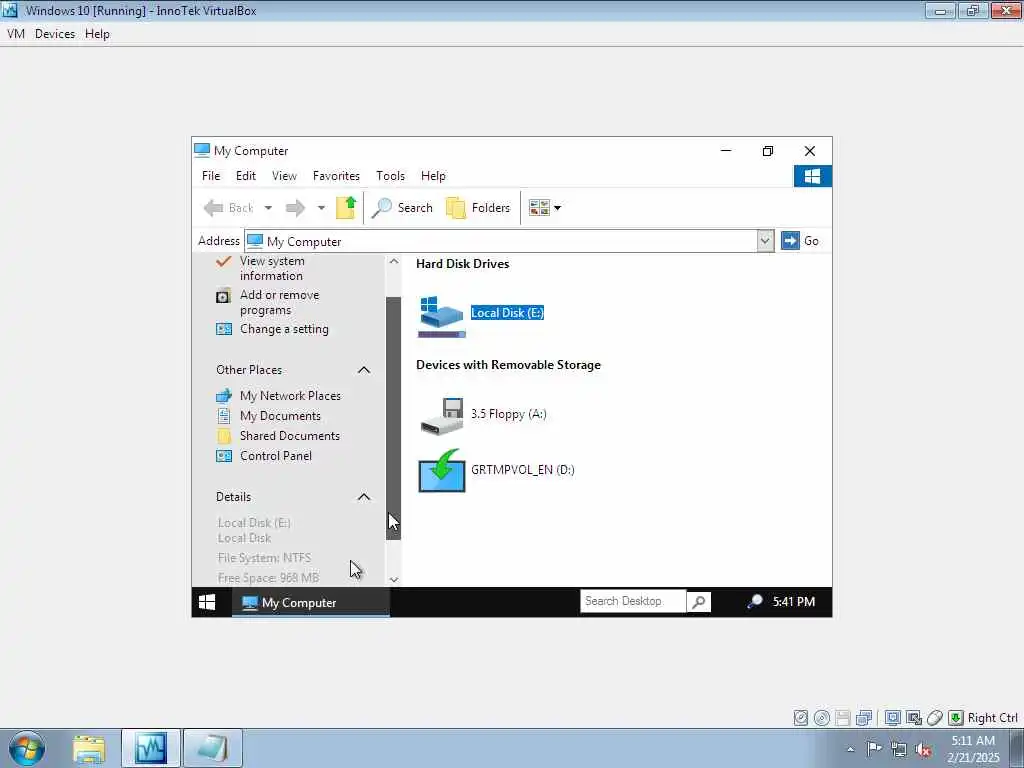Image resolution: width=1024 pixels, height=768 pixels.
Task: Click the VirtualBox network status icon
Action: tap(864, 718)
